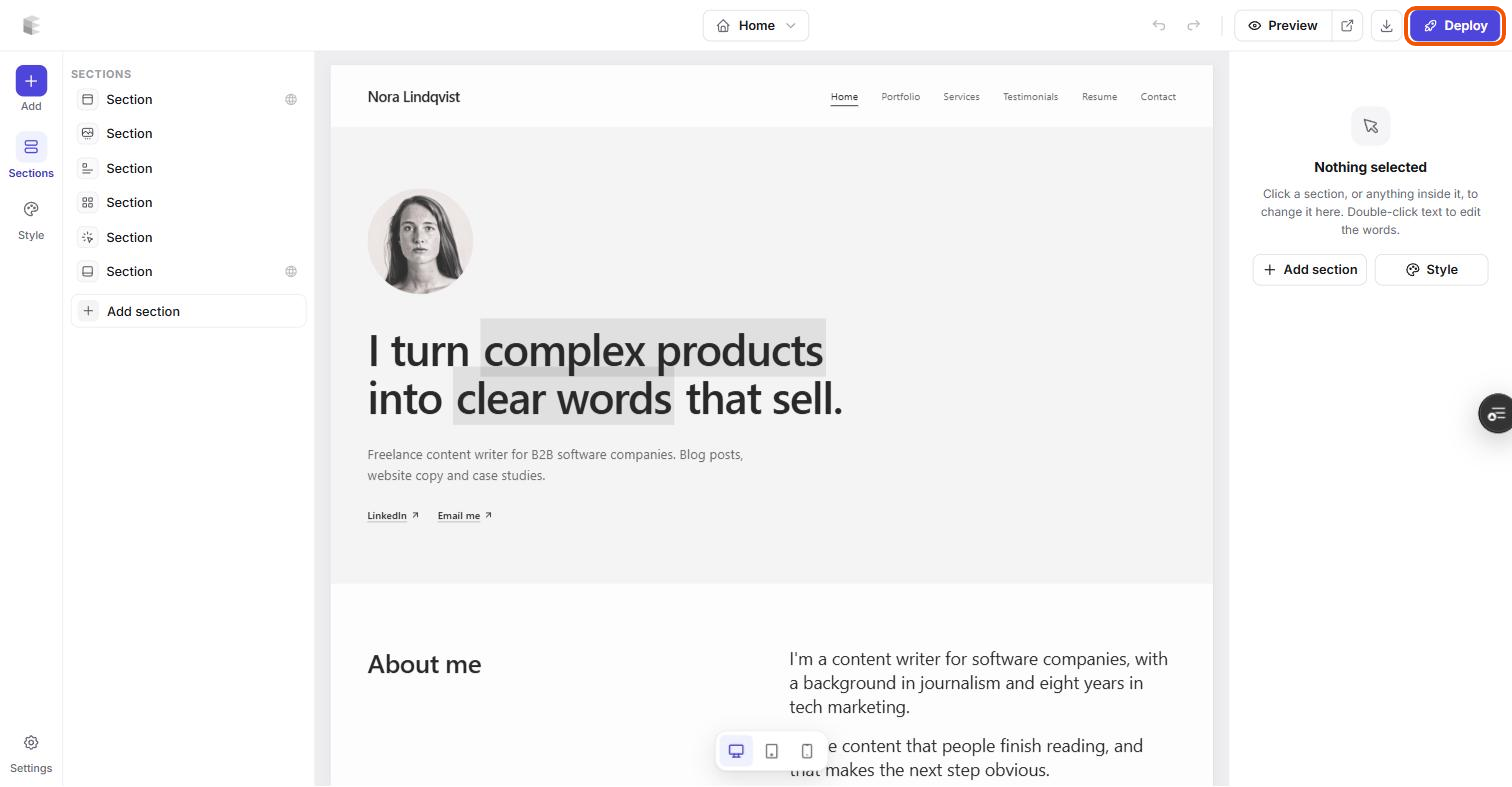The image size is (1512, 787).
Task: Click the LinkedIn link in the hero
Action: (x=393, y=516)
